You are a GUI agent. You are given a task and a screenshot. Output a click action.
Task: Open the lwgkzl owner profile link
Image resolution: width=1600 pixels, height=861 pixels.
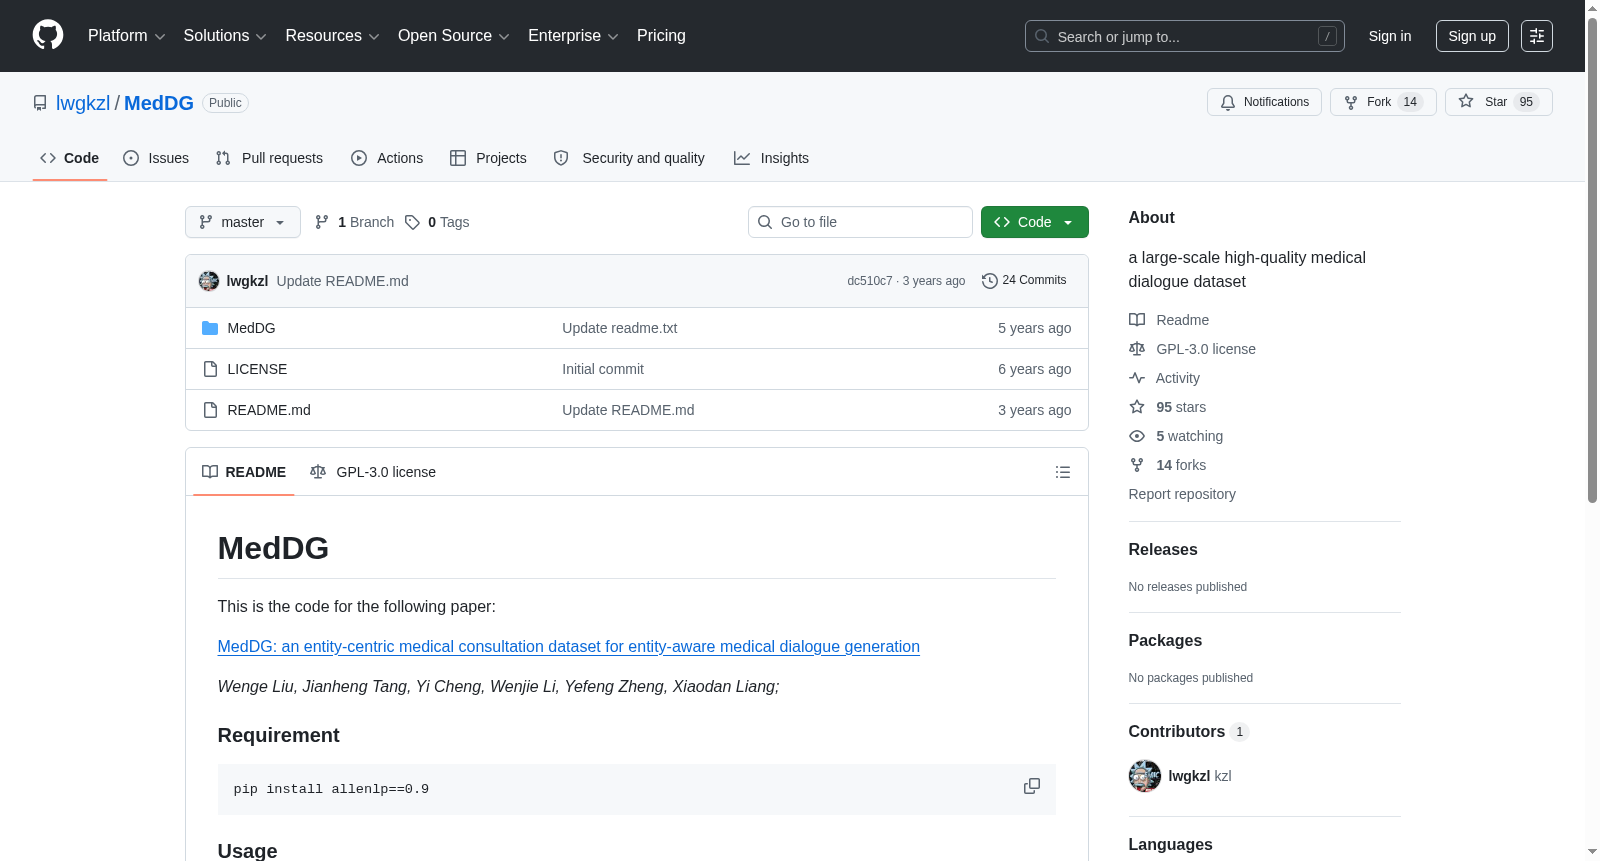coord(83,103)
